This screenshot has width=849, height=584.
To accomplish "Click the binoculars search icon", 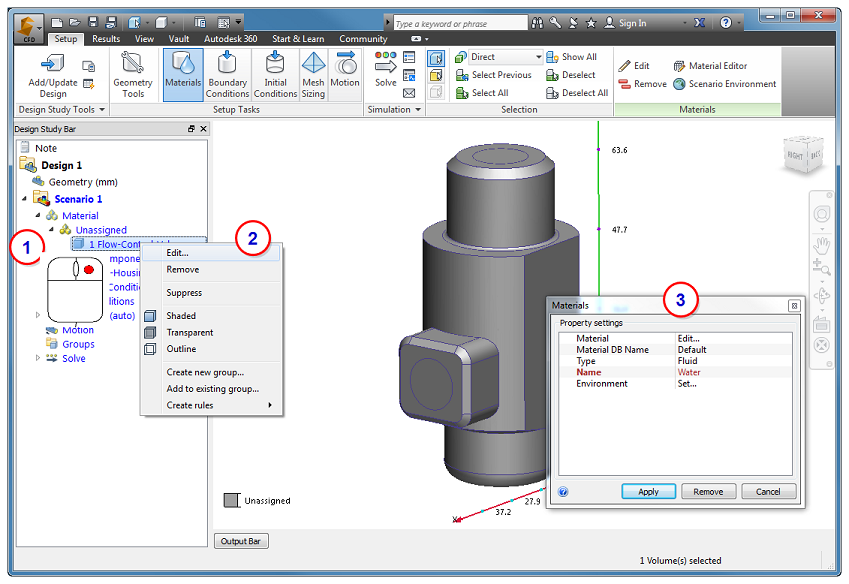I will 537,23.
